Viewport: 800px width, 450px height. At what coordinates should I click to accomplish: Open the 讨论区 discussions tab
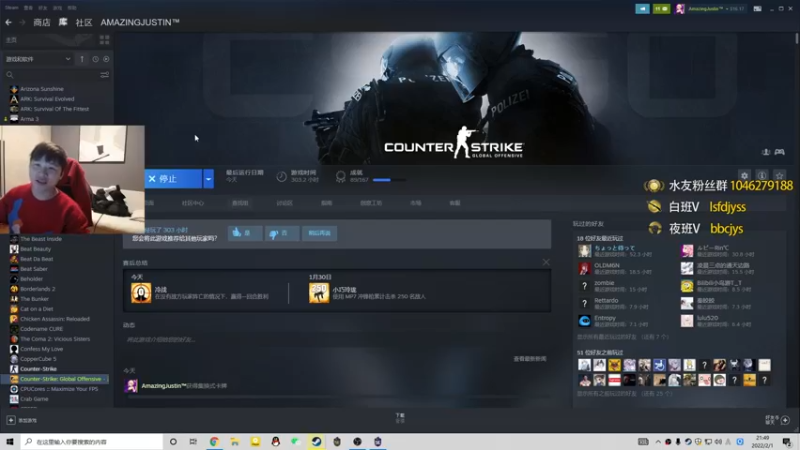[x=284, y=203]
